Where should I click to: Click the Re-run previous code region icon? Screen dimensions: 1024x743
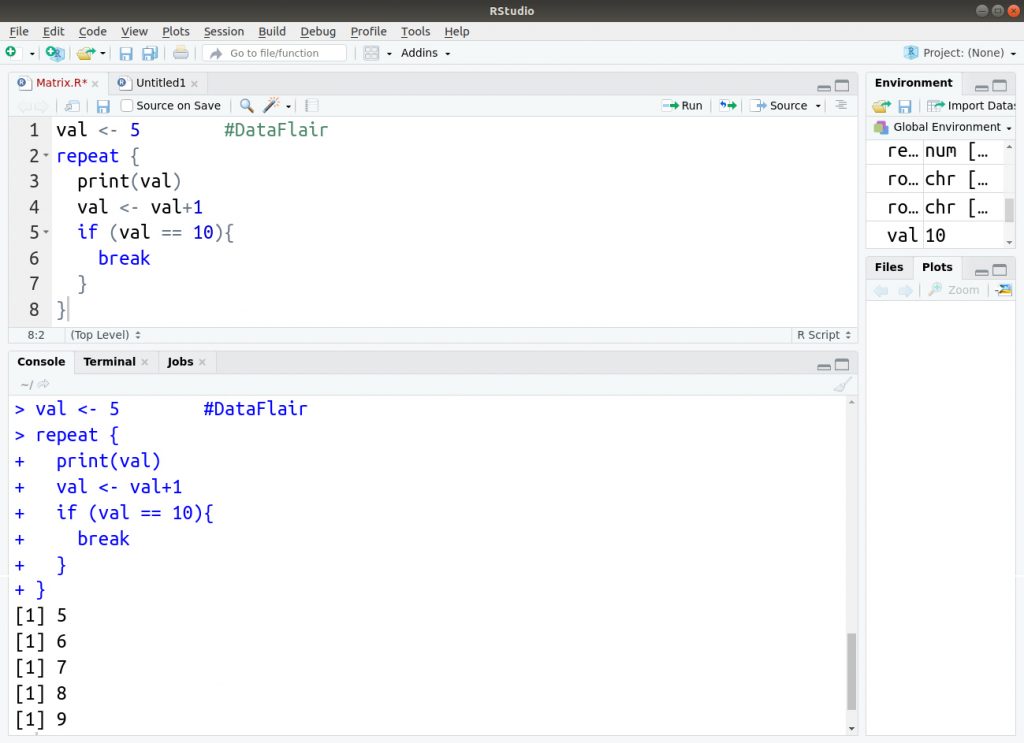click(728, 105)
